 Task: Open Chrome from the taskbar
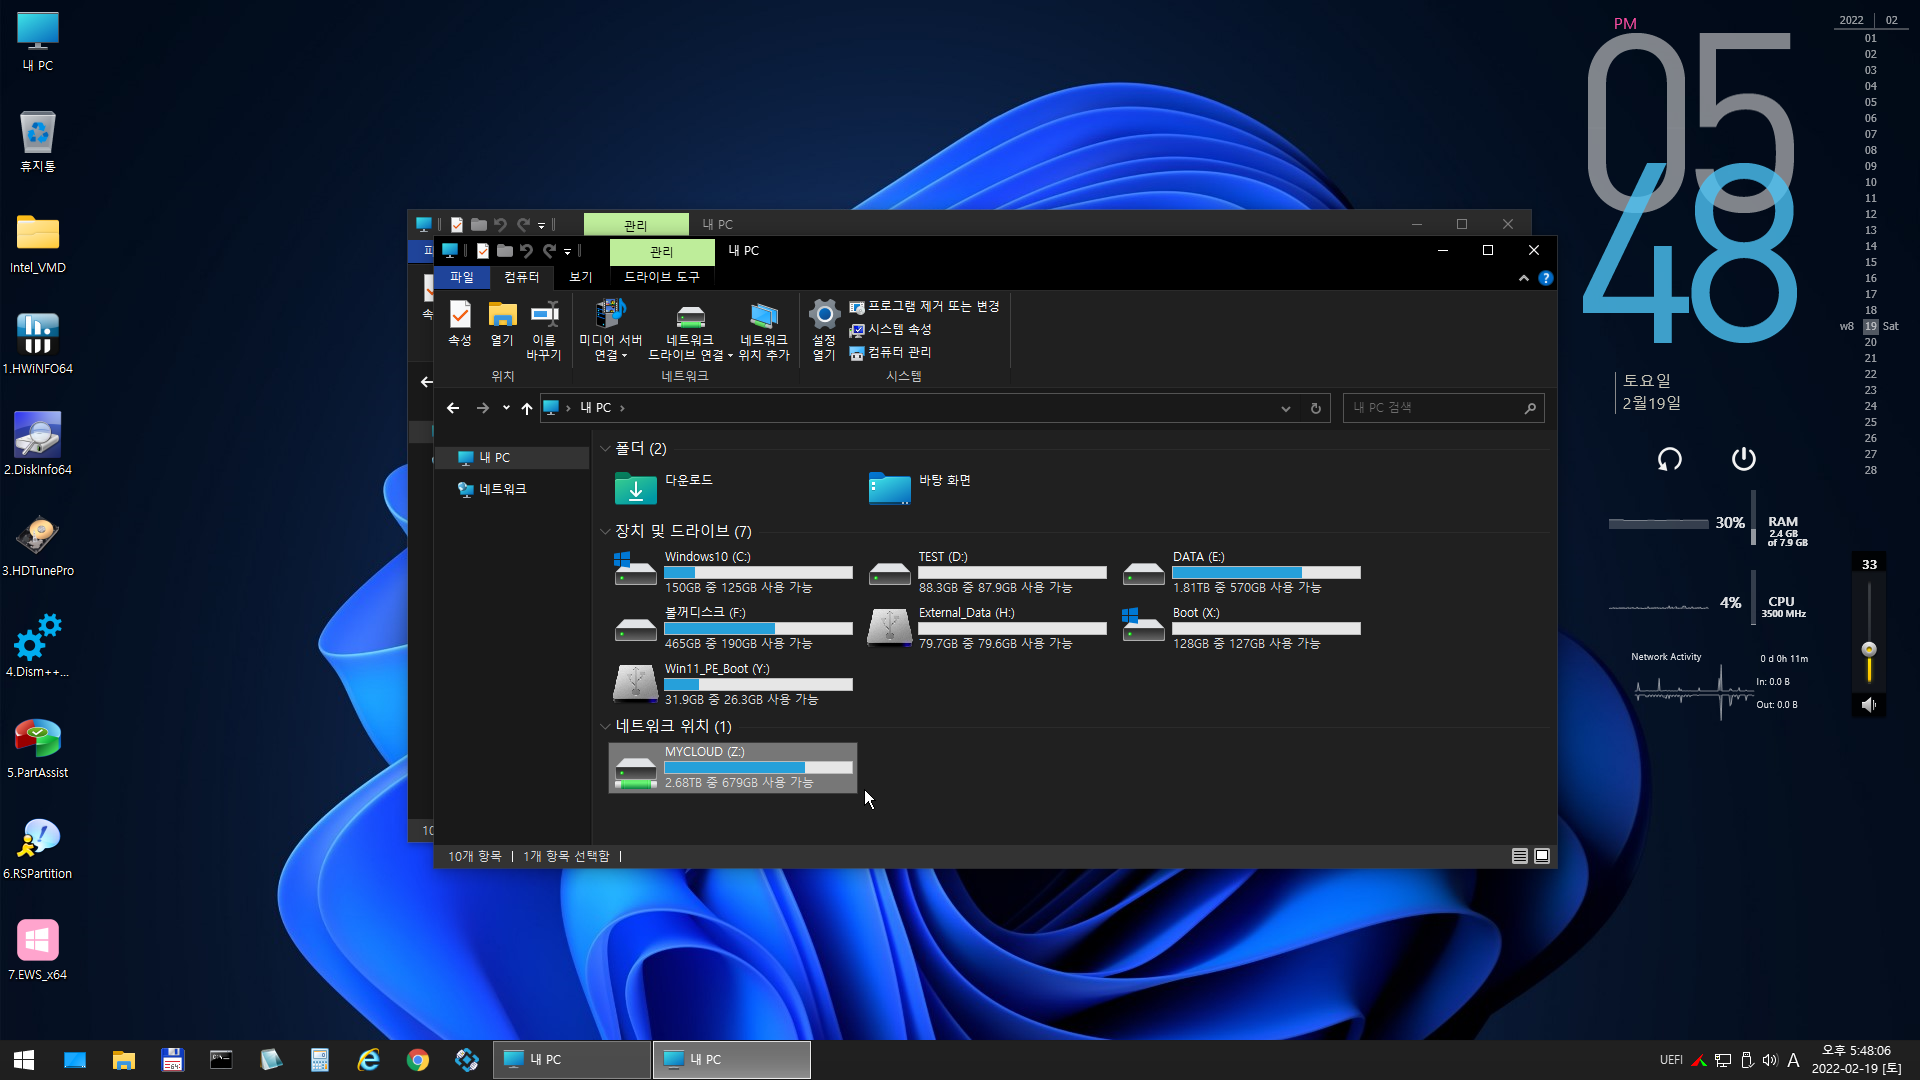coord(418,1060)
